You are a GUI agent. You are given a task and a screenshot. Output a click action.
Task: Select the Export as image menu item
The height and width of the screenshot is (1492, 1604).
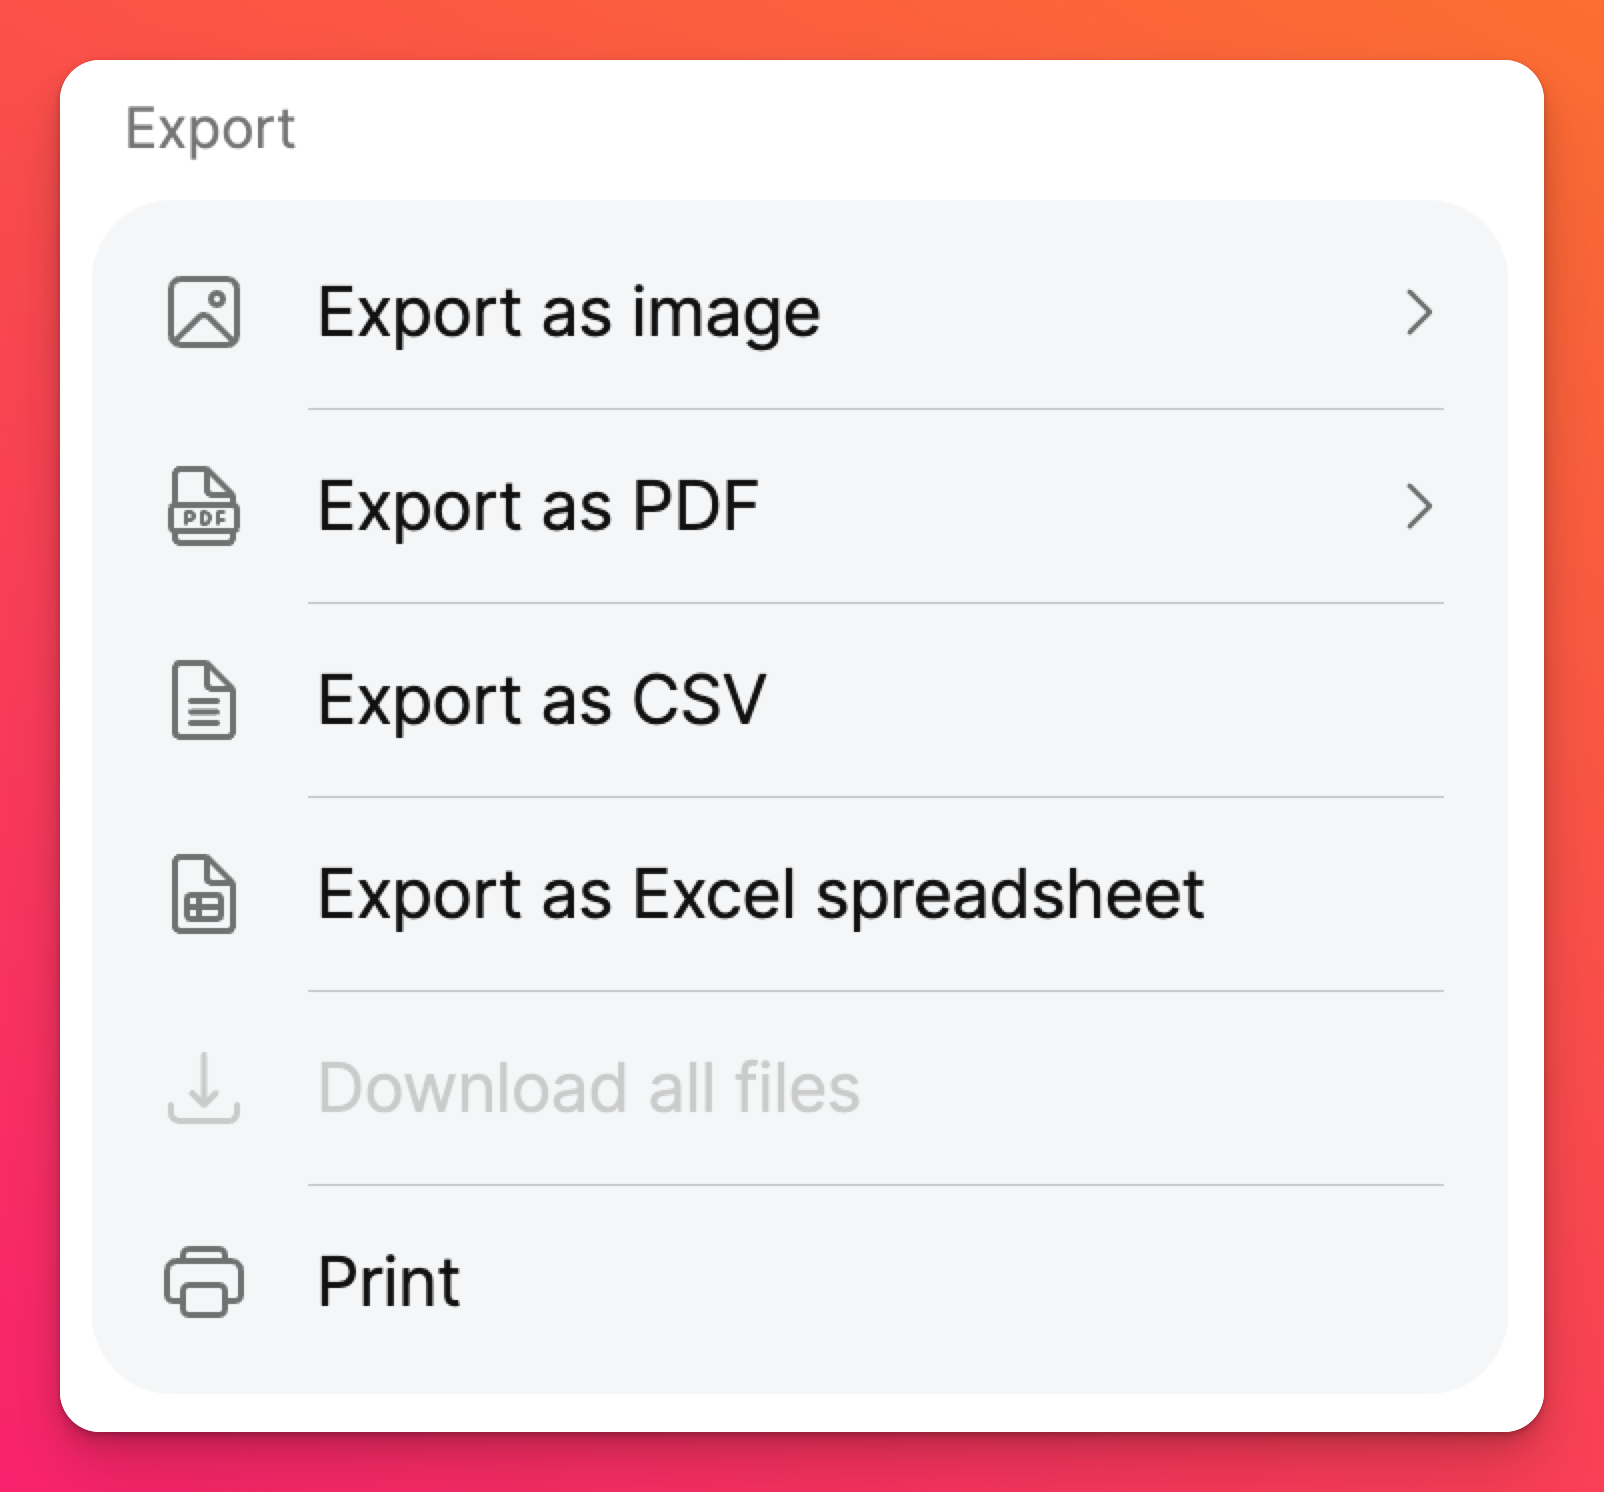tap(568, 313)
